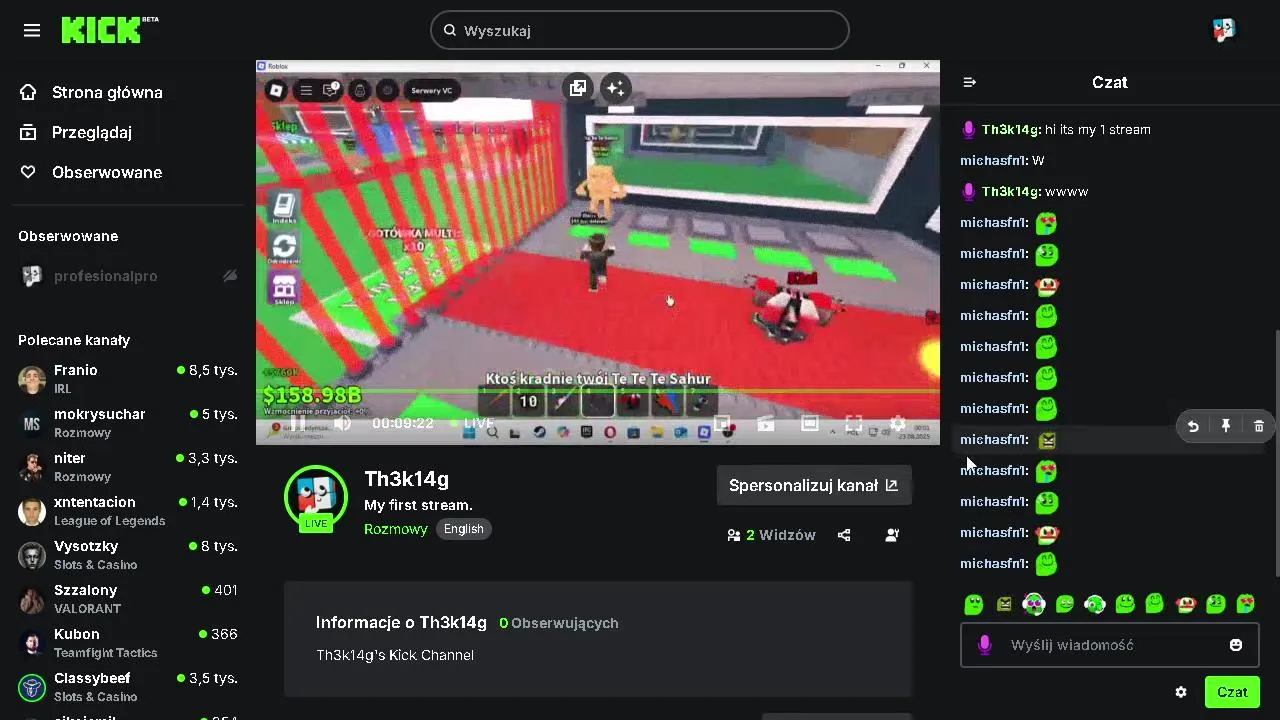Send message with the green Czat button

pyautogui.click(x=1232, y=692)
